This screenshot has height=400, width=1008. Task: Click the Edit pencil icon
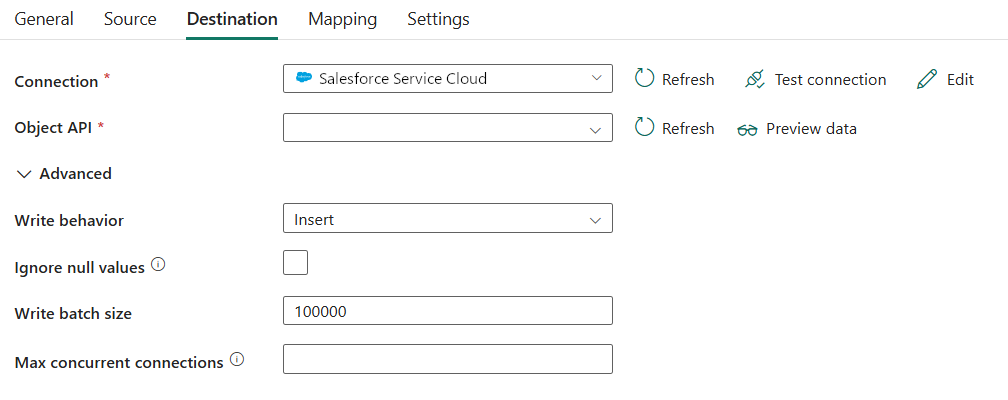click(927, 79)
